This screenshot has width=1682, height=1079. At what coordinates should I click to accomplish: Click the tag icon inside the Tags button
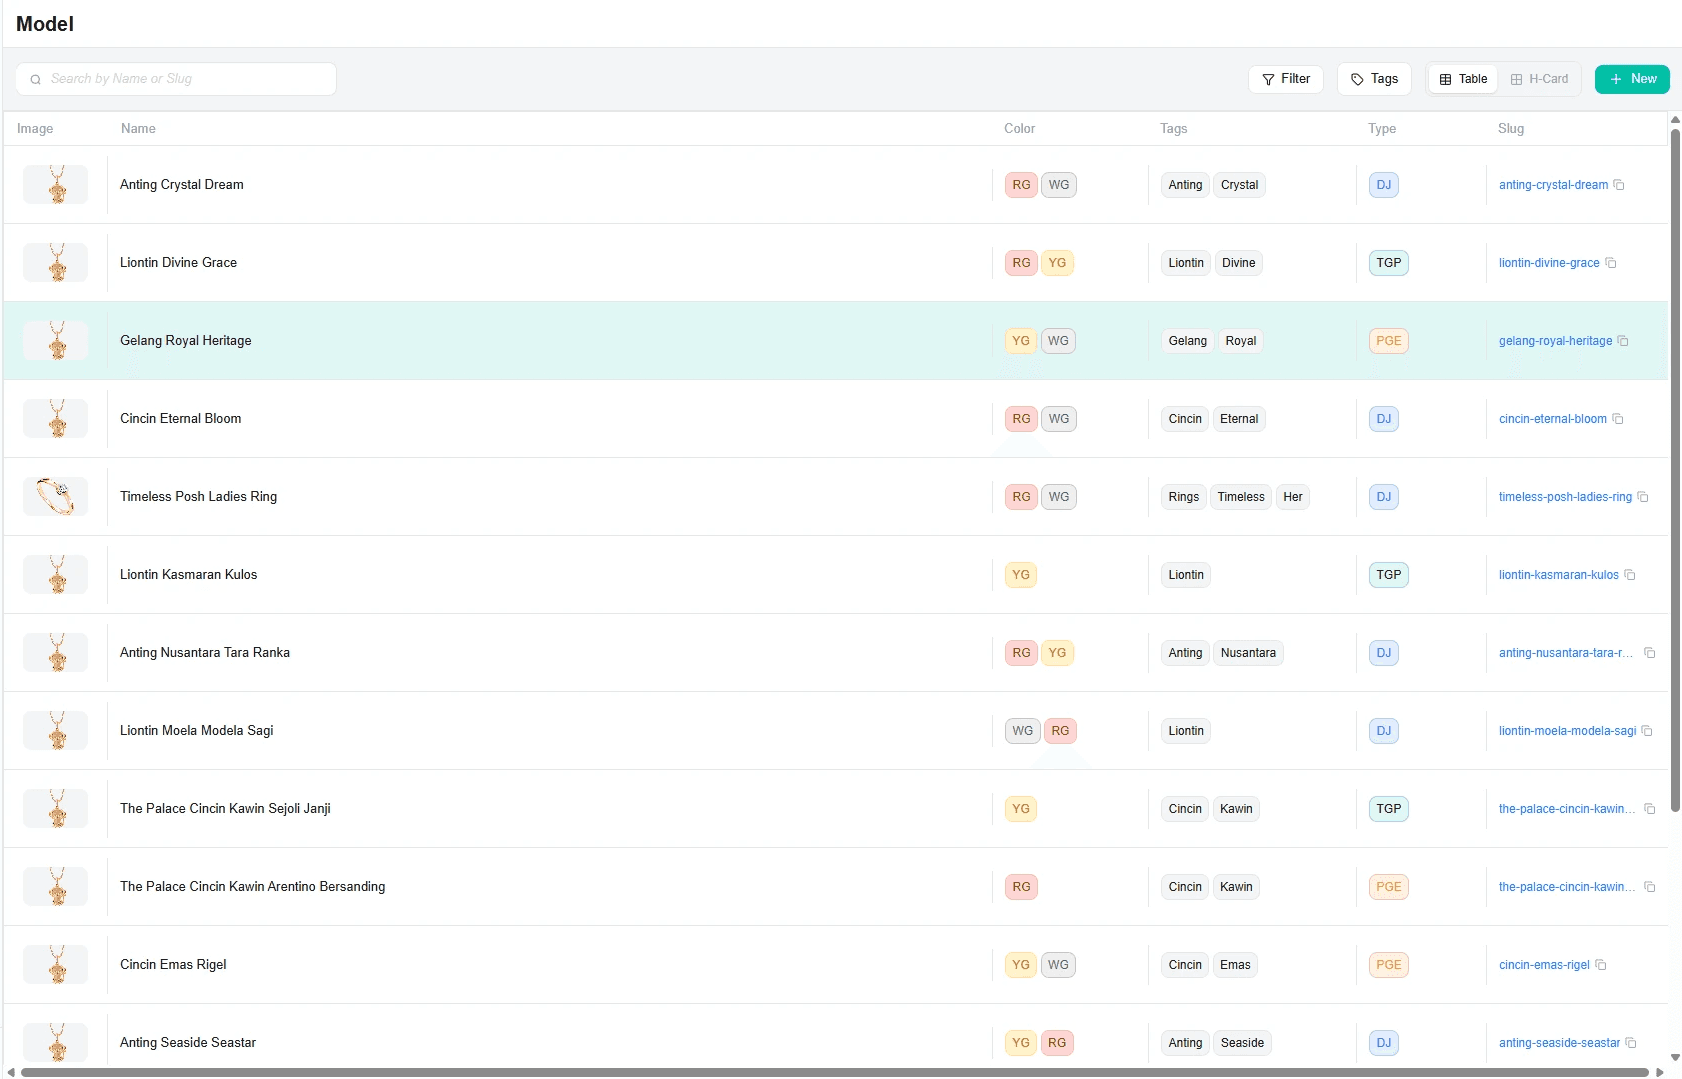pyautogui.click(x=1357, y=79)
